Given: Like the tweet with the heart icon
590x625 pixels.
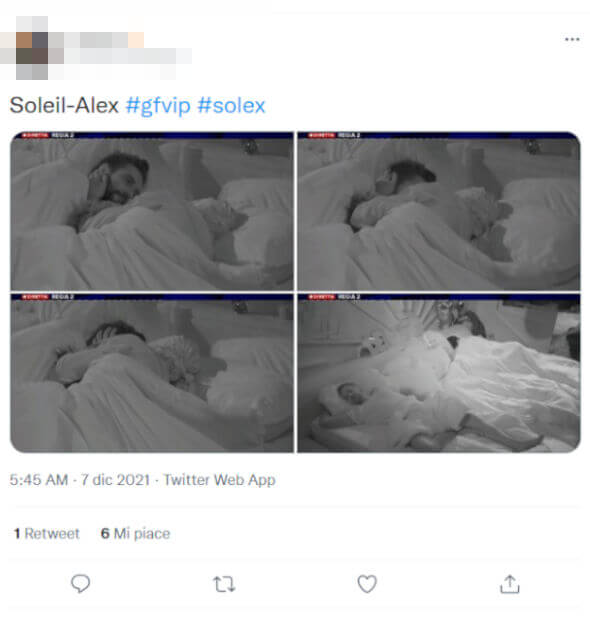Looking at the screenshot, I should pyautogui.click(x=367, y=584).
